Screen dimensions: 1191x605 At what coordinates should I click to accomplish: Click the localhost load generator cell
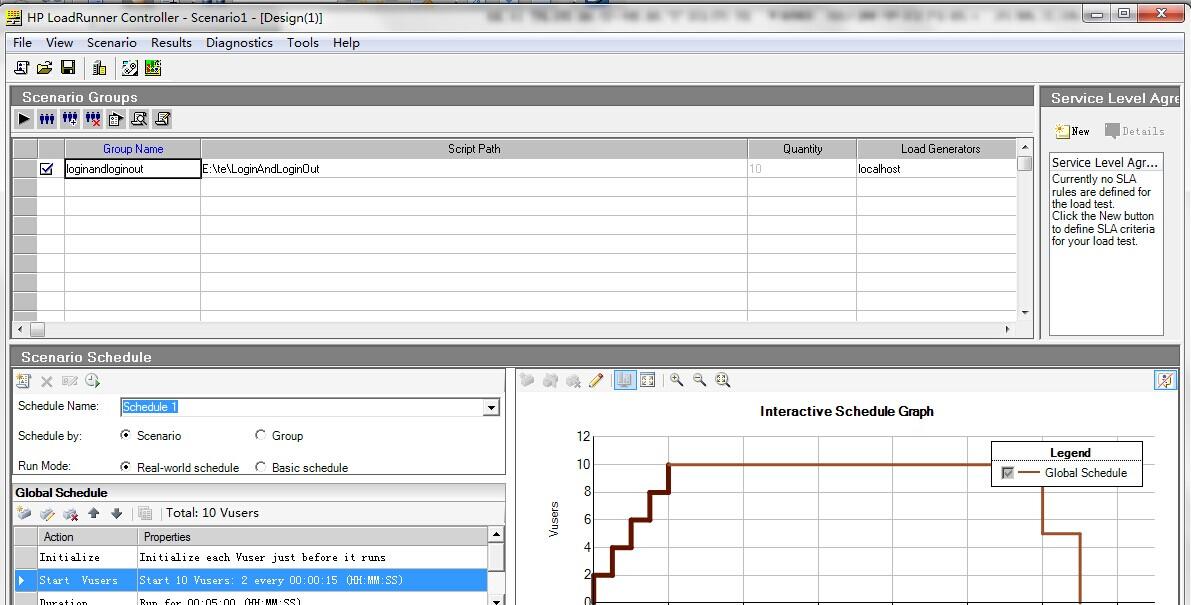pyautogui.click(x=937, y=169)
